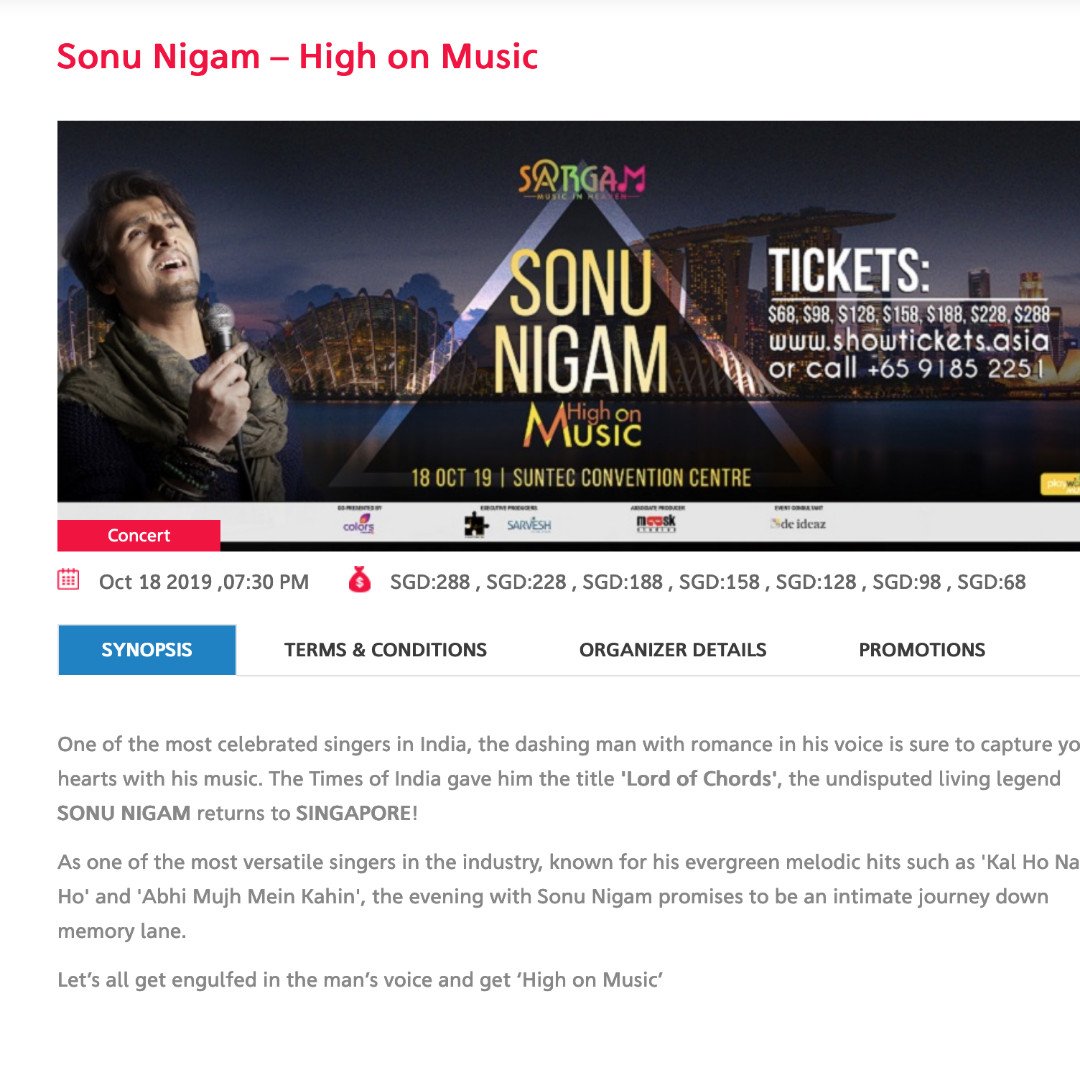Image resolution: width=1080 pixels, height=1080 pixels.
Task: Click the Sarvesh sponsor logo
Action: (x=529, y=525)
